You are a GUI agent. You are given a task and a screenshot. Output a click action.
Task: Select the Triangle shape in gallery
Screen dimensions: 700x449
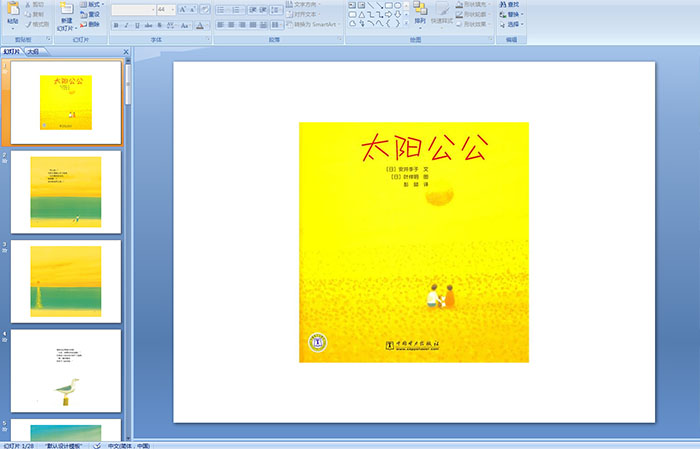(362, 14)
